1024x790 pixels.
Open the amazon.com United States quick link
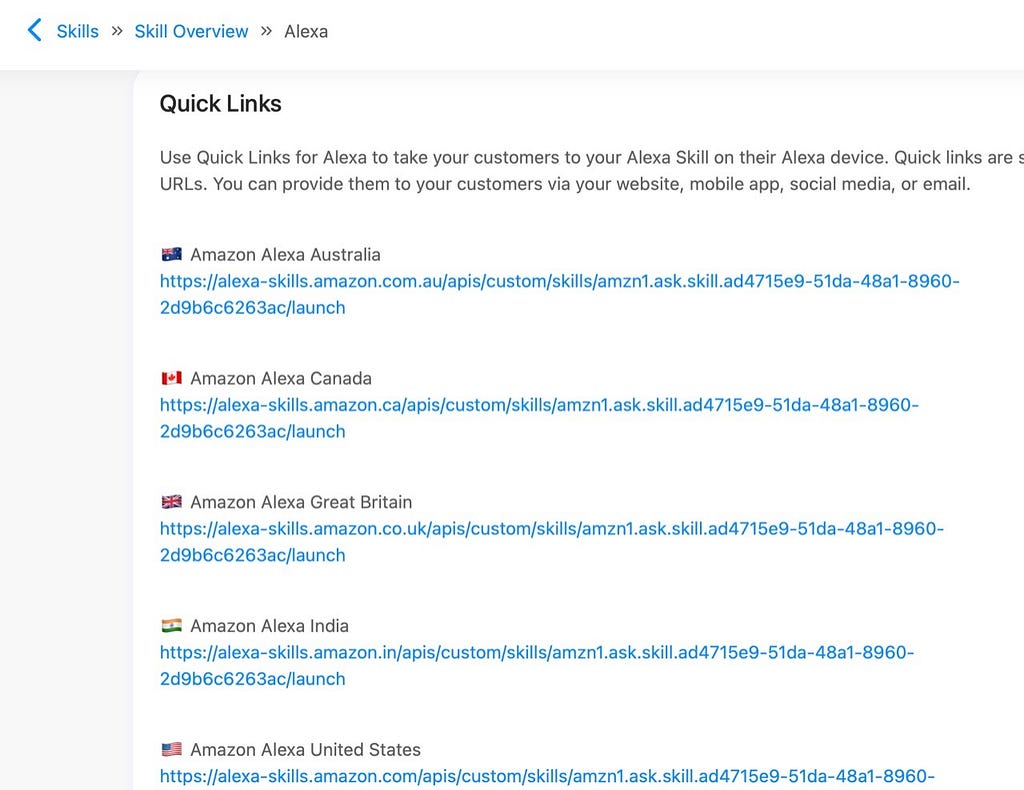(547, 776)
